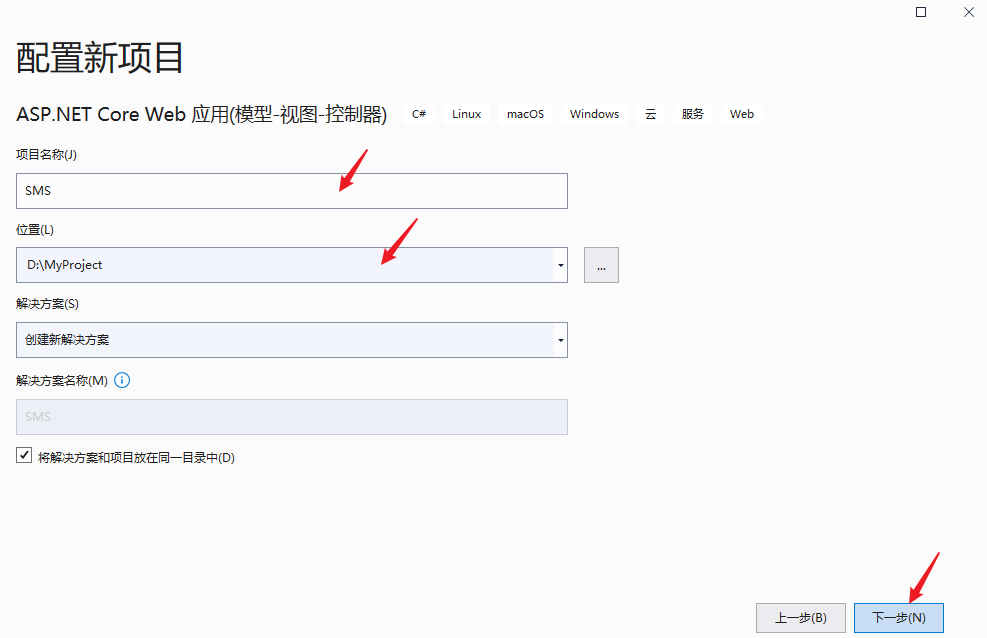
Task: Close the configure project dialog
Action: coord(969,12)
